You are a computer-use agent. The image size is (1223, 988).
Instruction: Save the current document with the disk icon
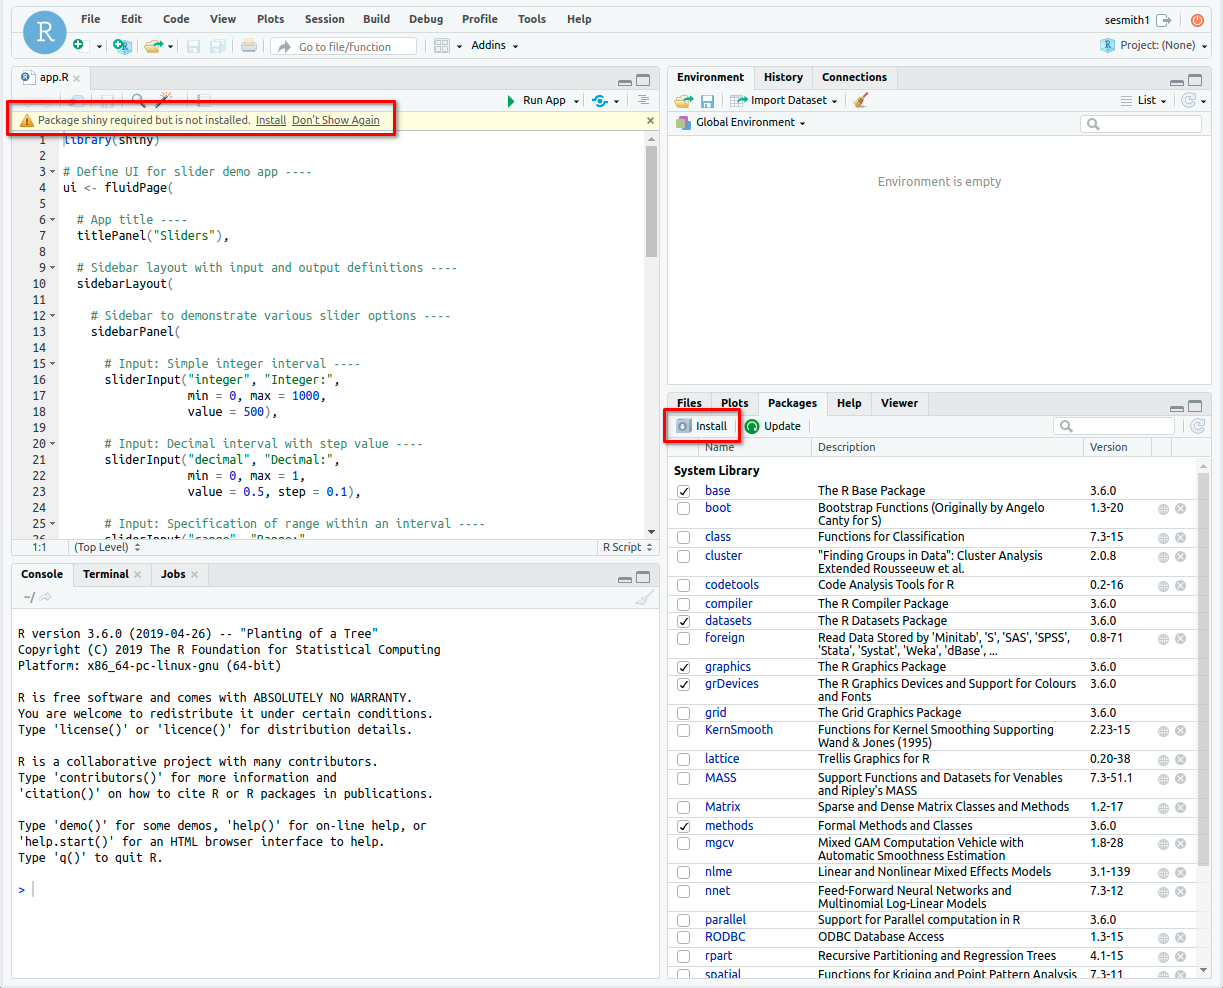click(x=193, y=45)
